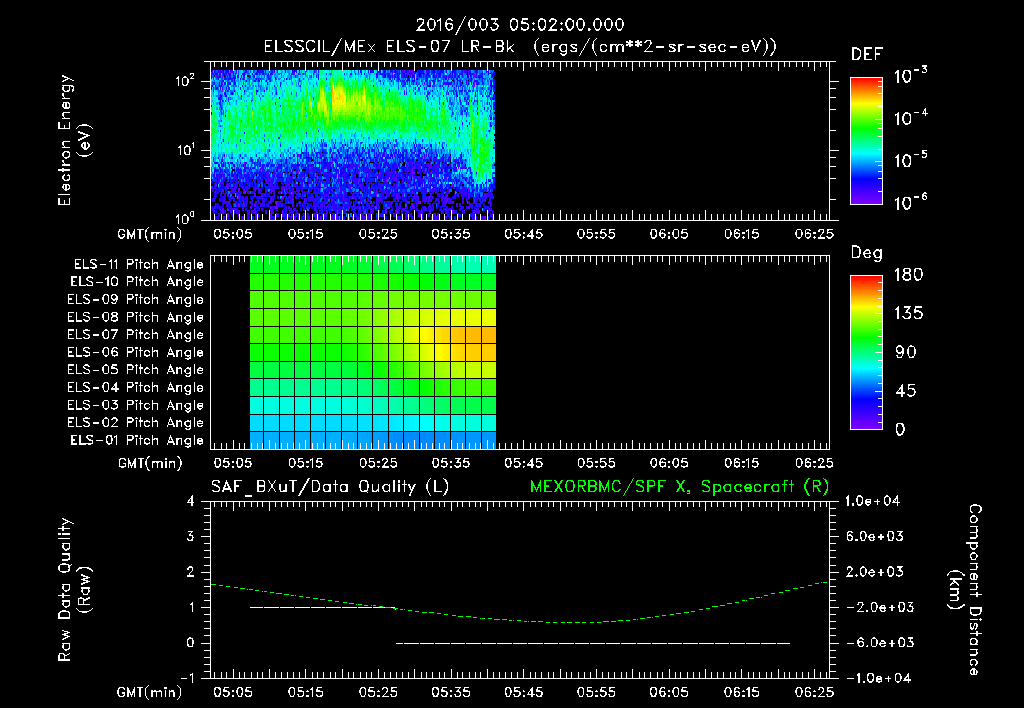Select the ELS-01 Pitch Angle row label
1024x708 pixels.
tap(137, 440)
